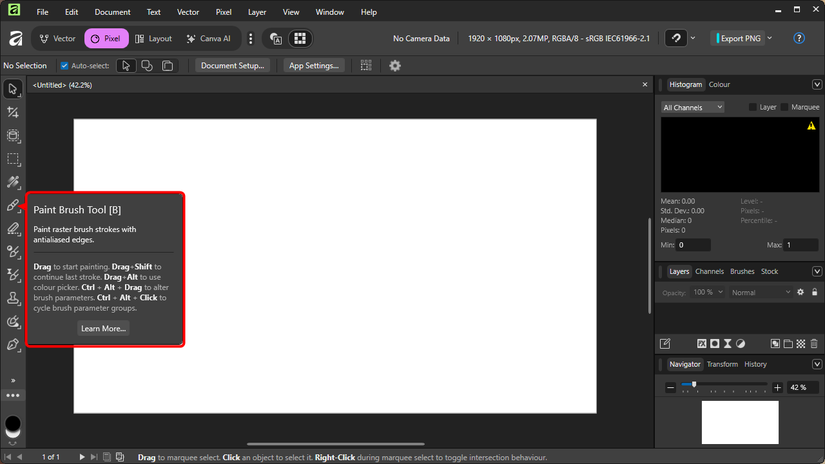Toggle the grid view button in top bar
The width and height of the screenshot is (825, 464).
point(300,38)
